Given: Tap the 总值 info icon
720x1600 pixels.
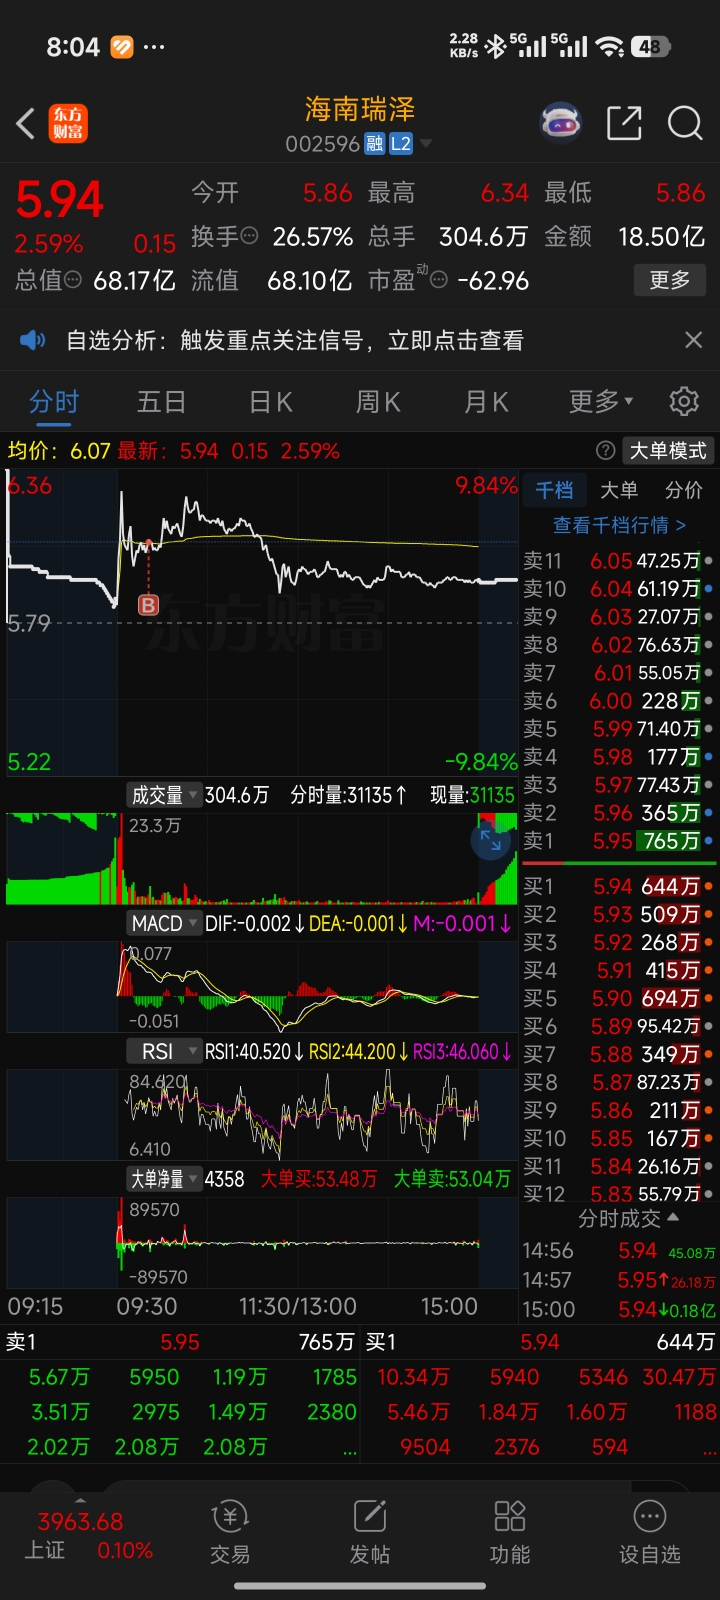Looking at the screenshot, I should [73, 280].
